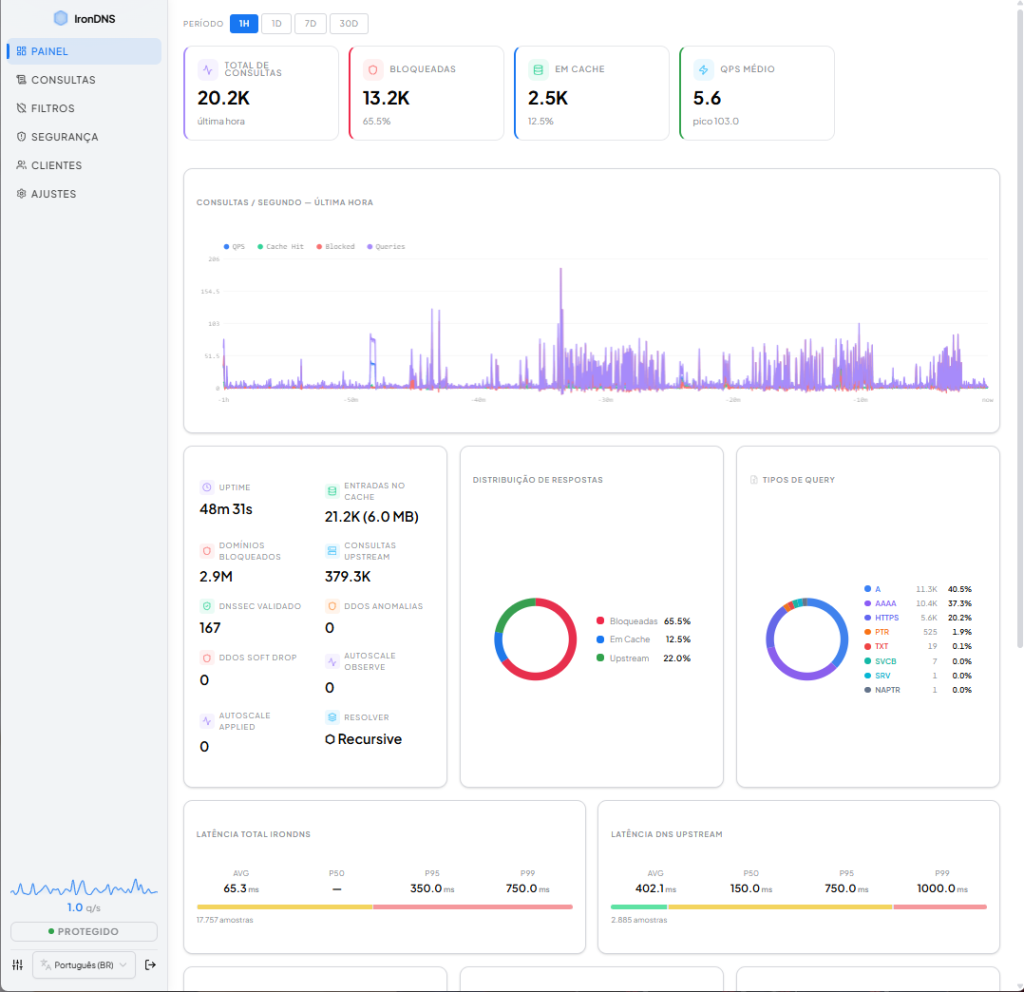Switch period to 1D
This screenshot has height=992, width=1024.
pyautogui.click(x=276, y=23)
